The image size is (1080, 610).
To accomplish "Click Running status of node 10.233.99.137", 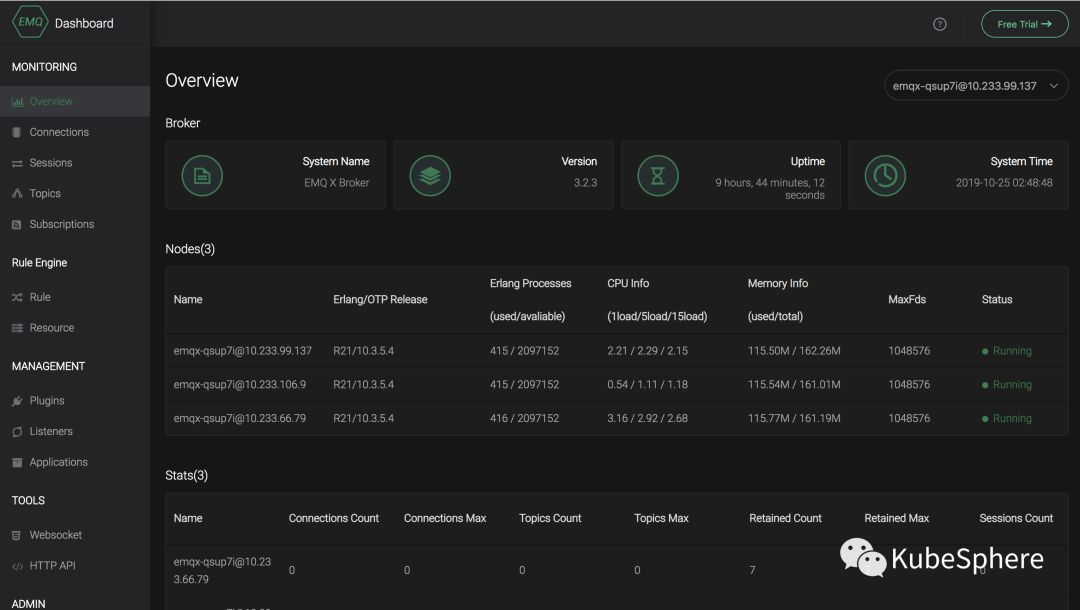I will click(1007, 351).
